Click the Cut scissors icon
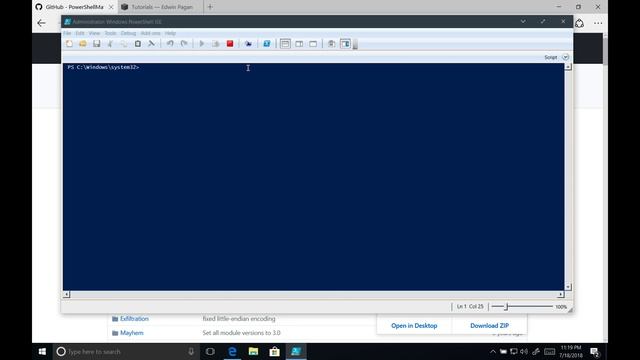 point(110,44)
